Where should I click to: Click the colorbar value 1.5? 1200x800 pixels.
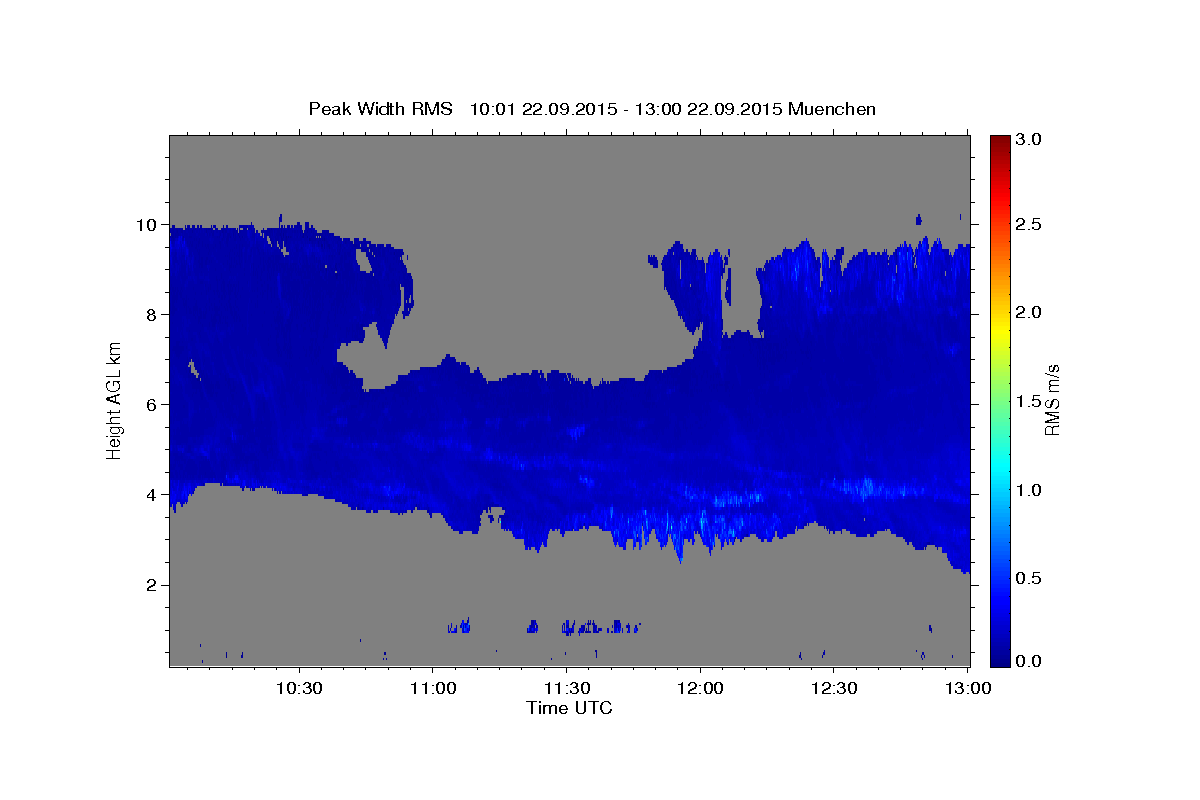(1030, 401)
